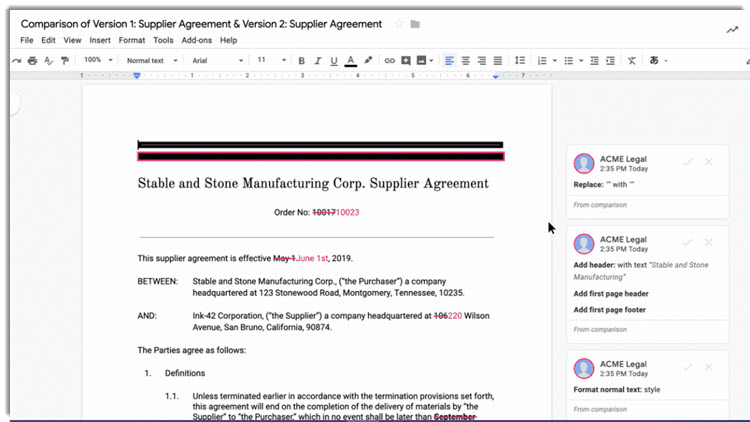Viewport: 750px width, 422px height.
Task: Open the text color picker
Action: tap(351, 61)
